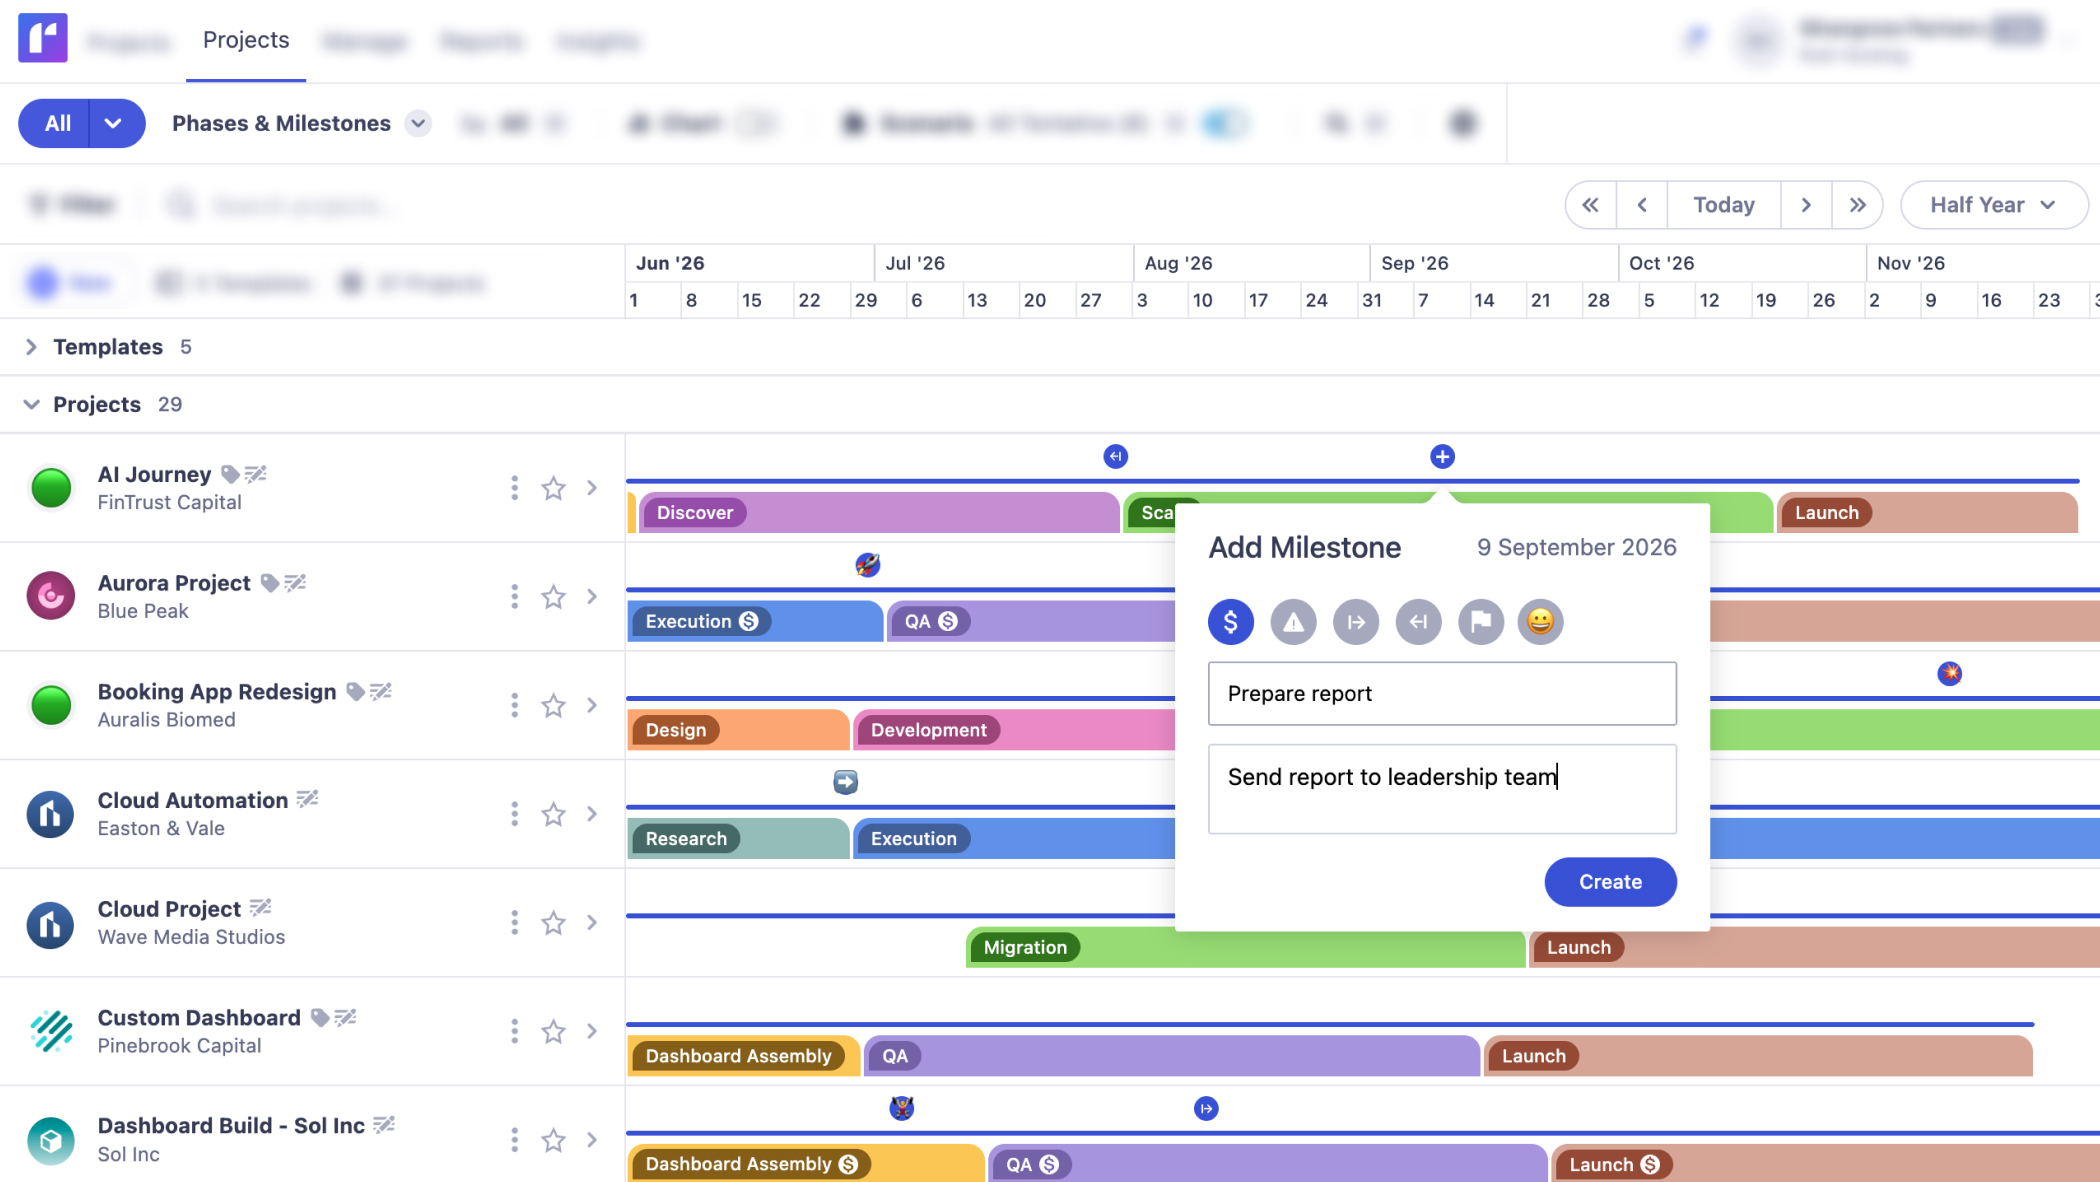The image size is (2100, 1182).
Task: Click the arrow milestone on Cloud Automation
Action: 846,782
